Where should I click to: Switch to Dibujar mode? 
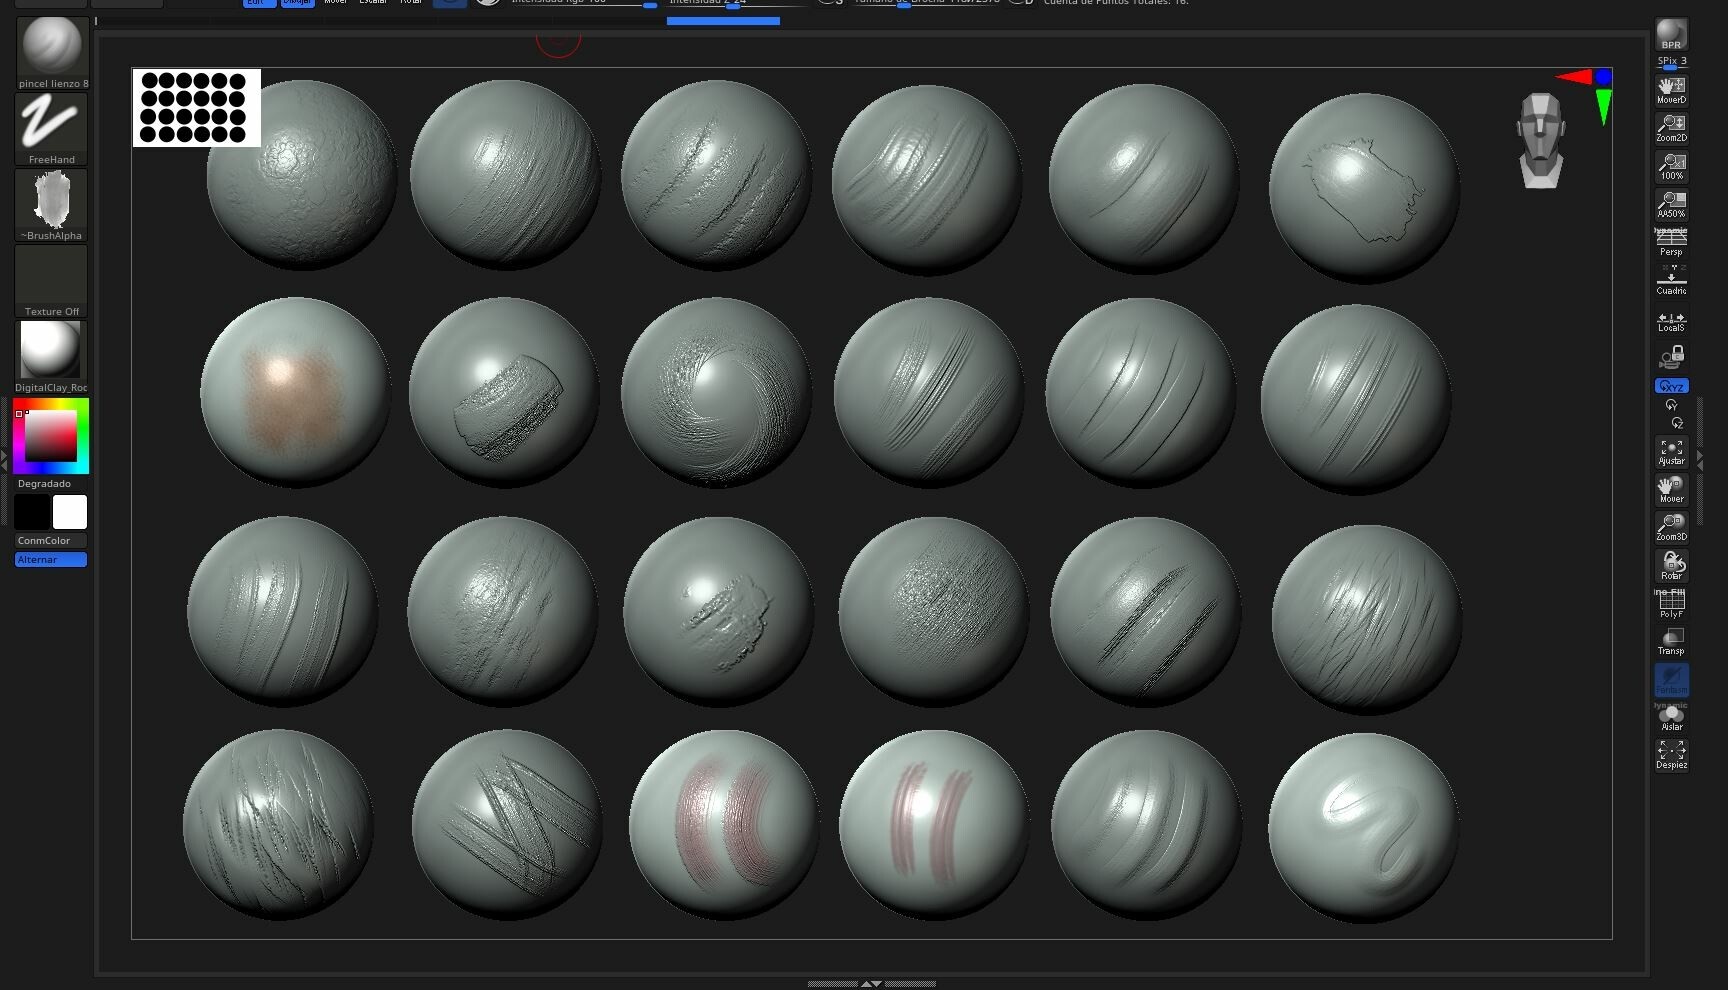click(296, 3)
